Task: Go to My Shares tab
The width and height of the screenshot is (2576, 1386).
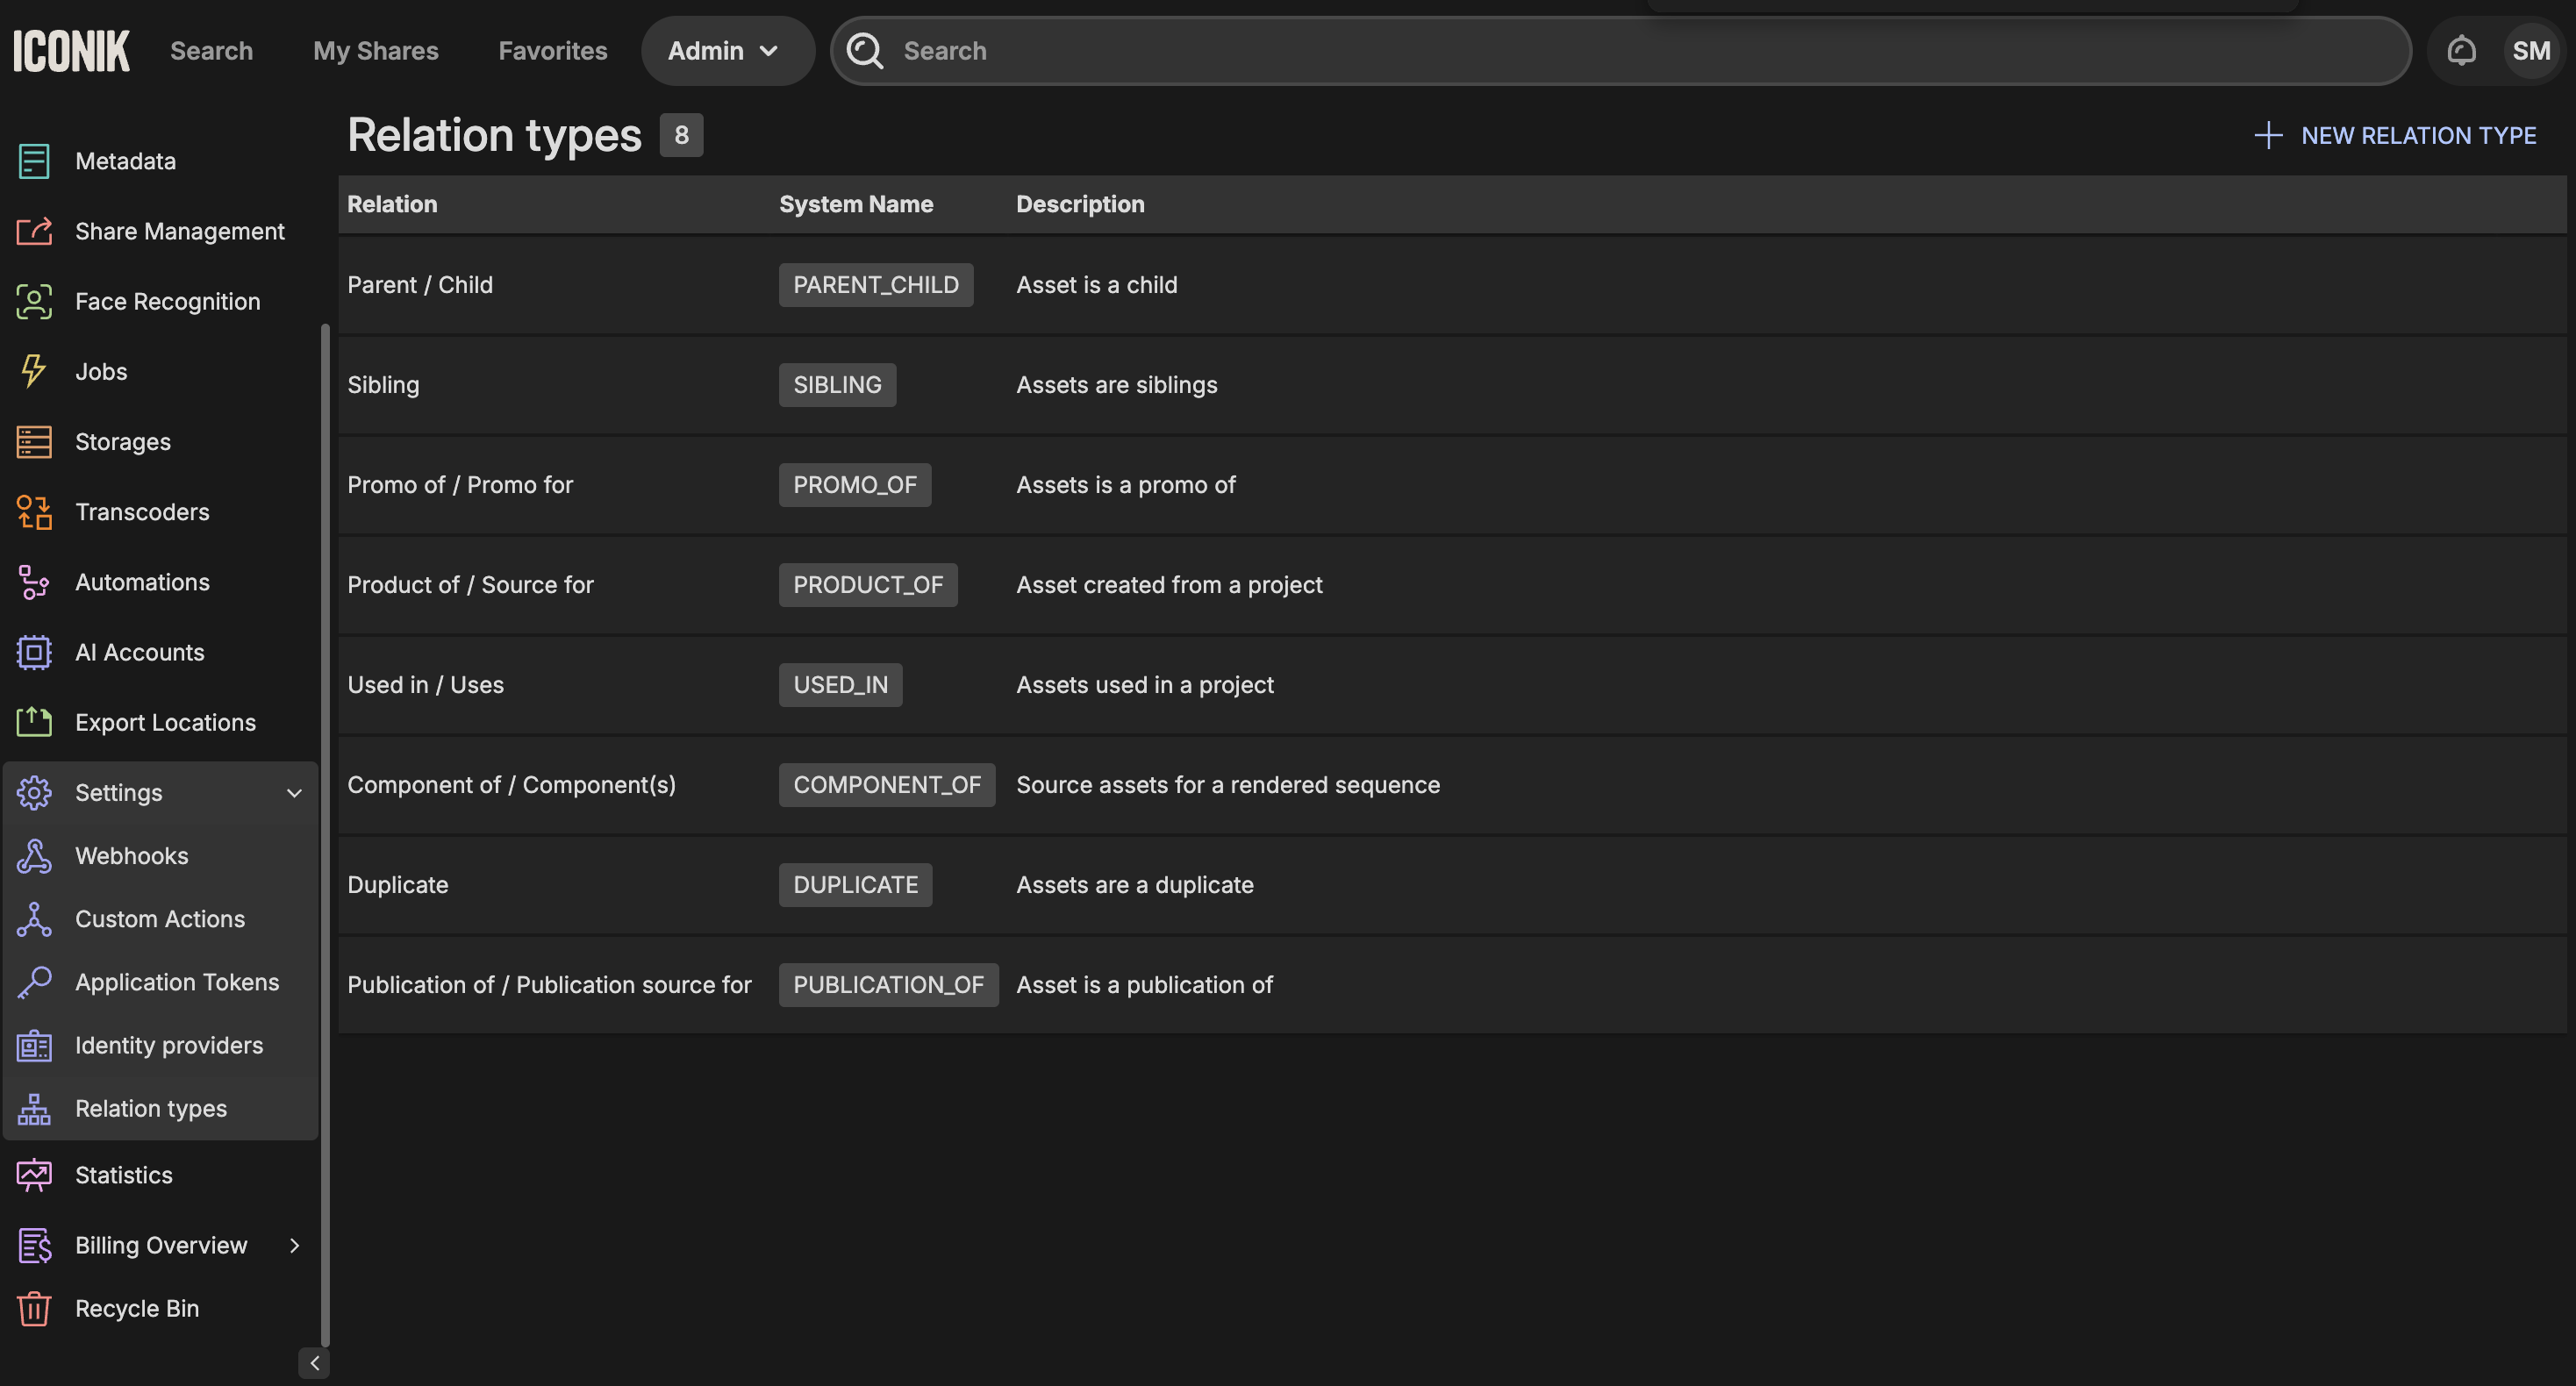Action: click(375, 50)
